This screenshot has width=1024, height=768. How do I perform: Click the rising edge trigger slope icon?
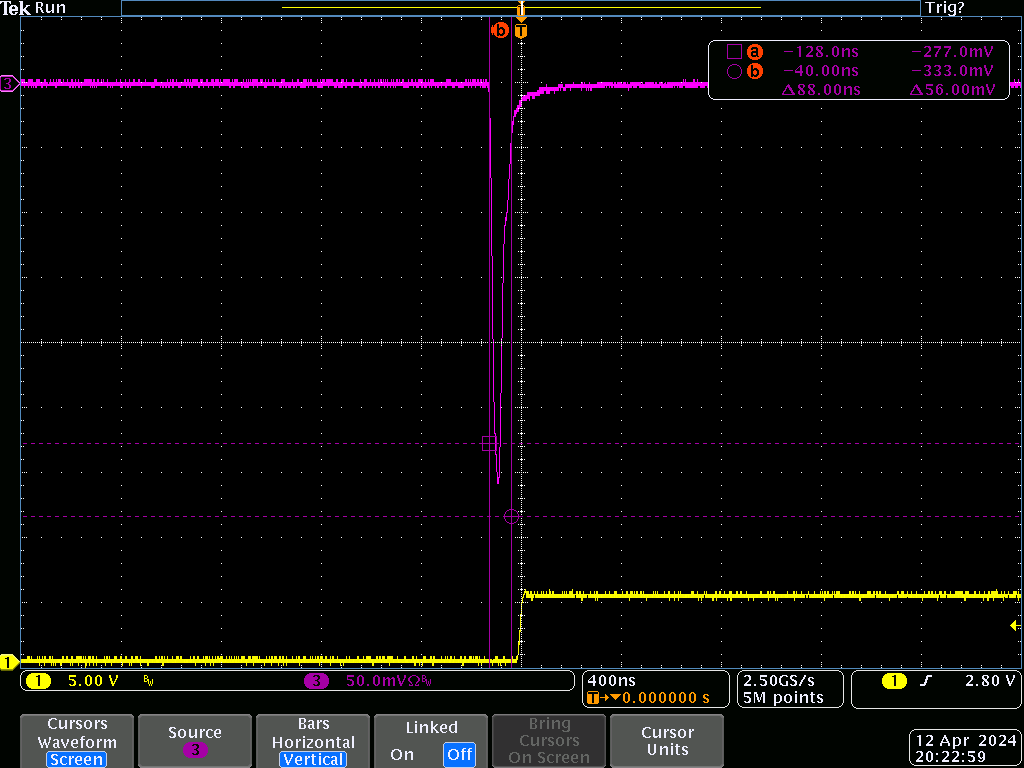[x=925, y=681]
